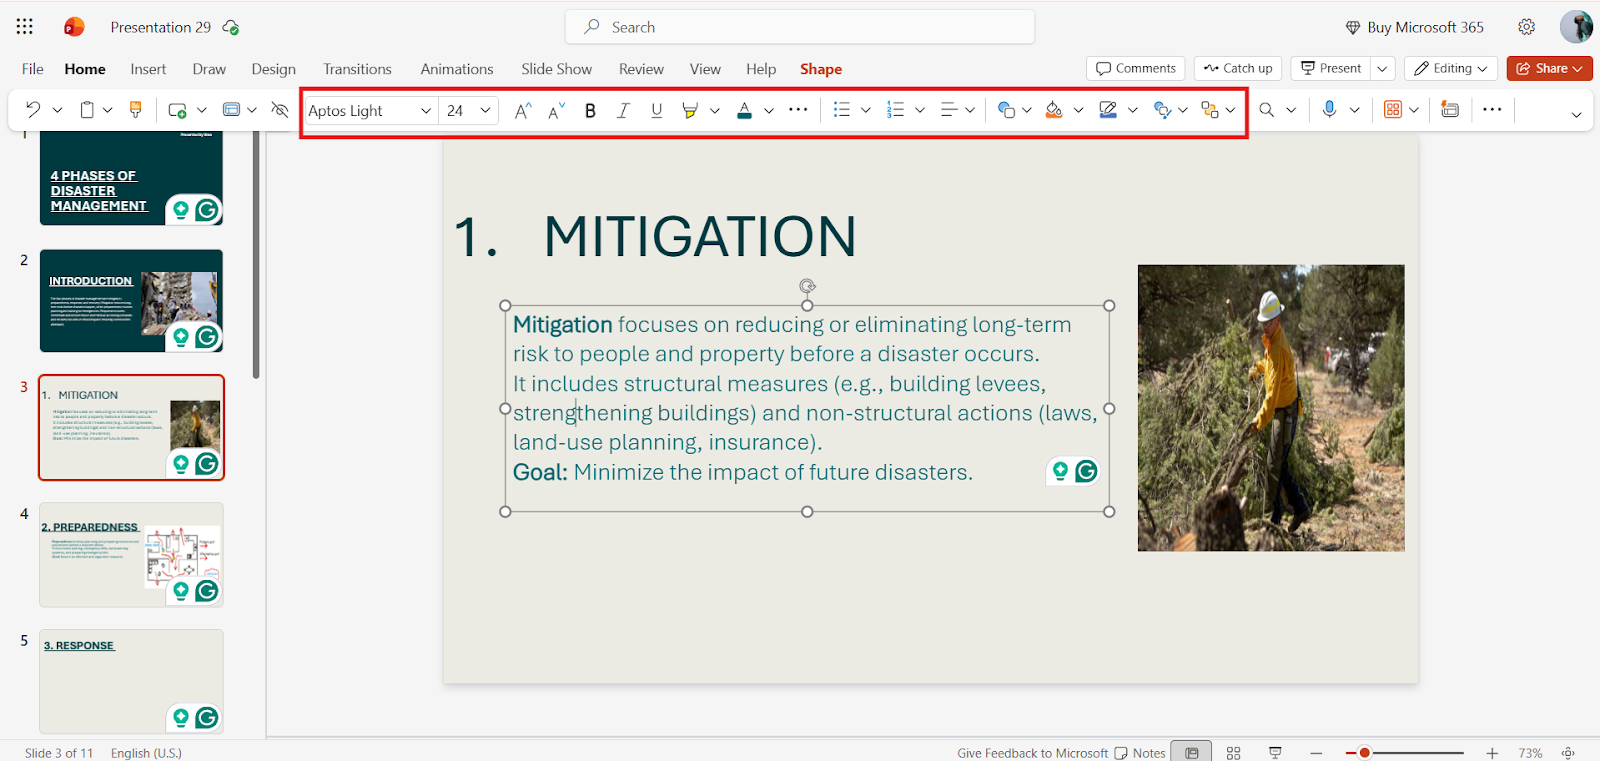This screenshot has width=1600, height=761.
Task: Click the Designer icon
Action: pos(1450,110)
